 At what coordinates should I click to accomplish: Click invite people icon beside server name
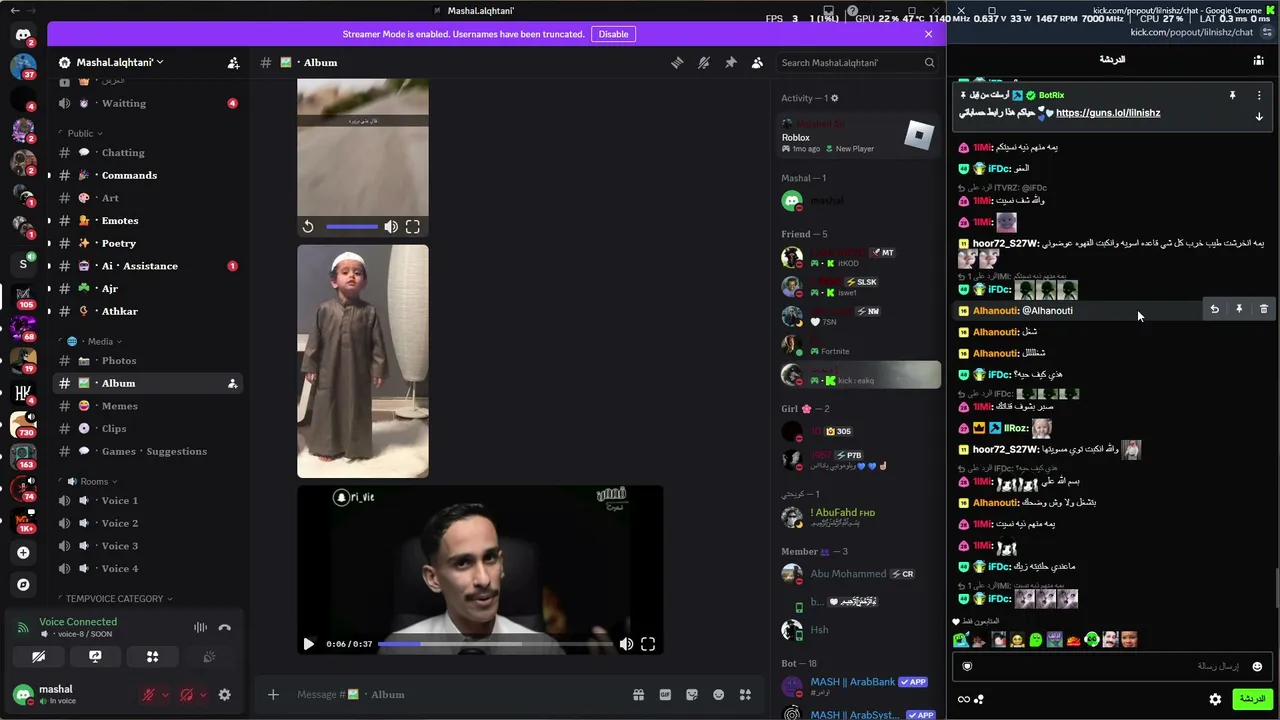pyautogui.click(x=233, y=62)
